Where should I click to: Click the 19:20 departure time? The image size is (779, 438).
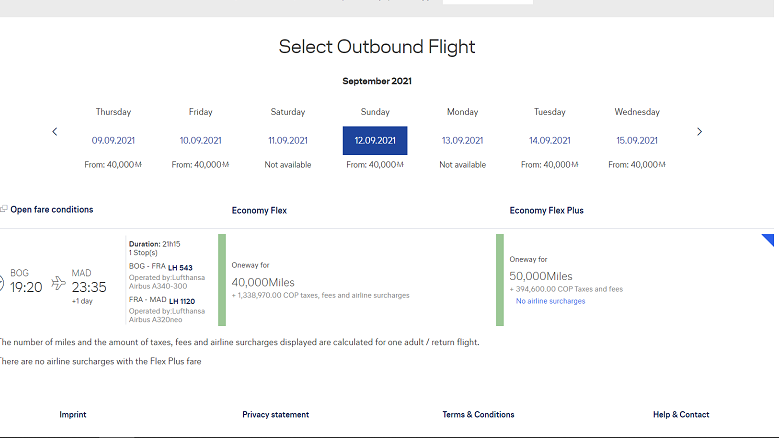pyautogui.click(x=26, y=287)
